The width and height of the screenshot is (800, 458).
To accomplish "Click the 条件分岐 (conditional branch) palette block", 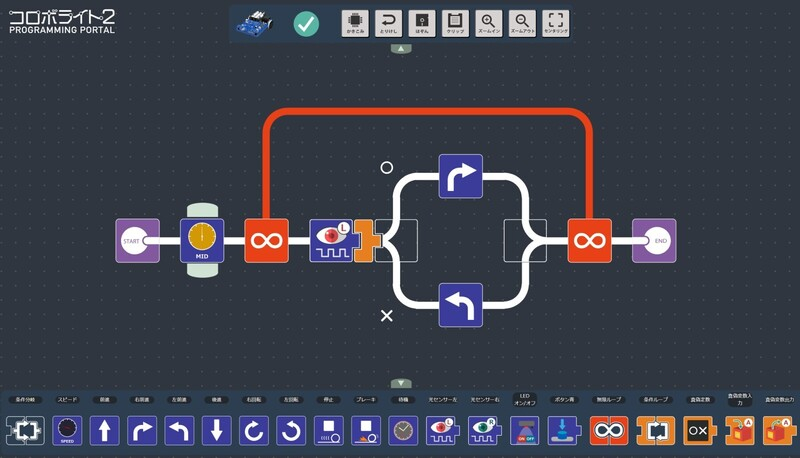I will 25,431.
